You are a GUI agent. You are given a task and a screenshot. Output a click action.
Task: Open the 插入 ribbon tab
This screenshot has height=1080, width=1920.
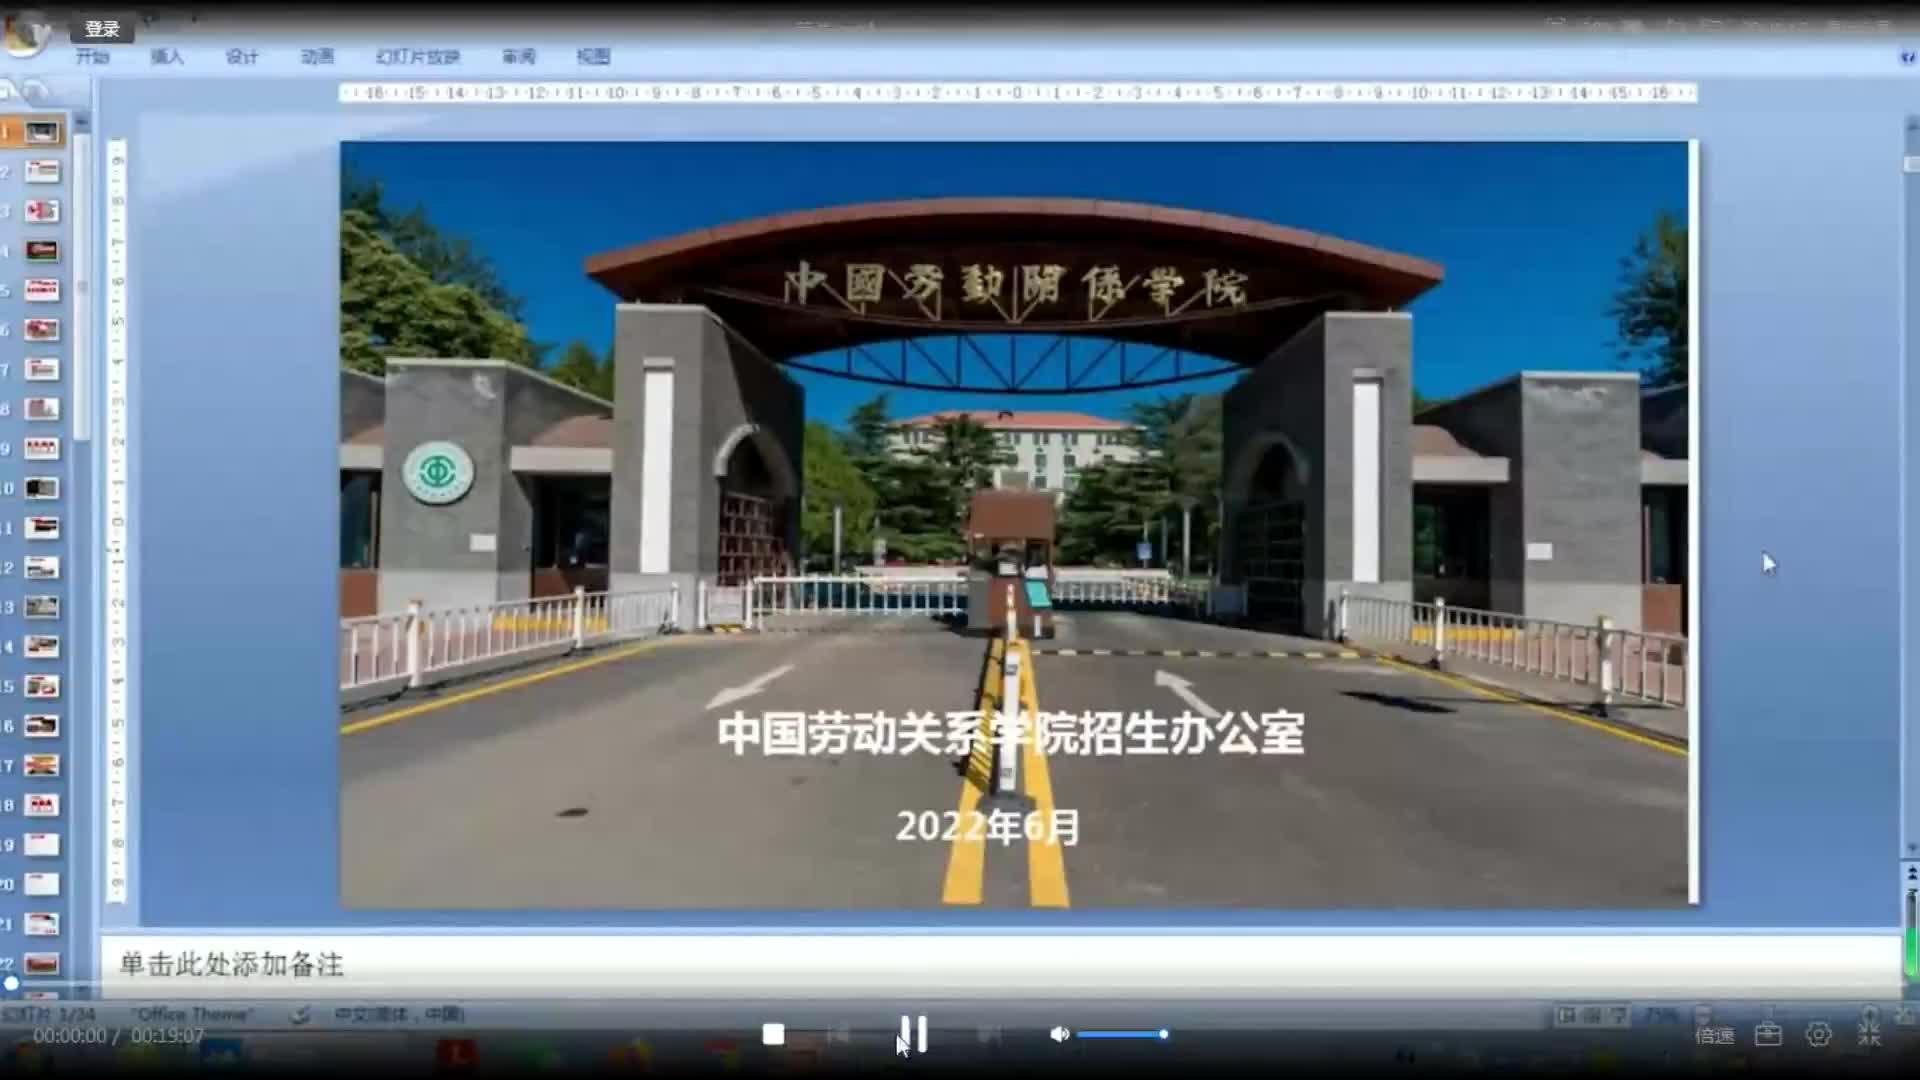click(167, 57)
